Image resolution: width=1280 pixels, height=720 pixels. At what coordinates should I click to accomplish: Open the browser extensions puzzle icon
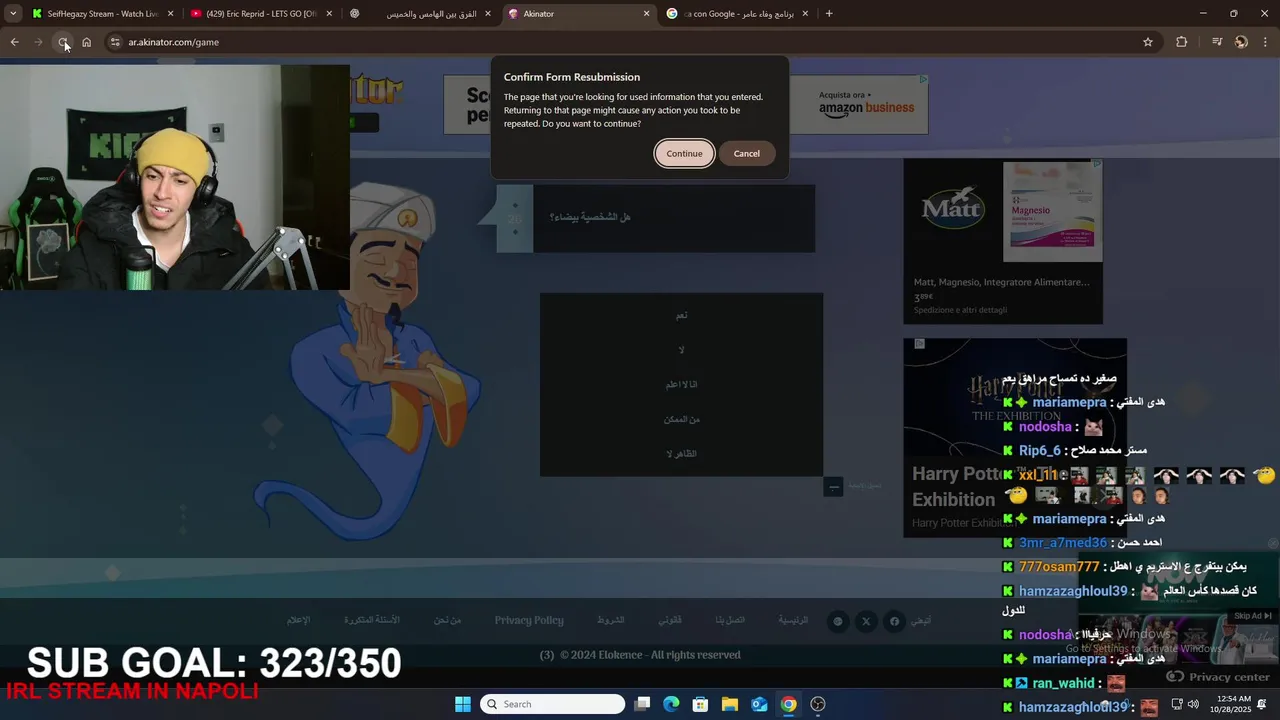[x=1181, y=42]
